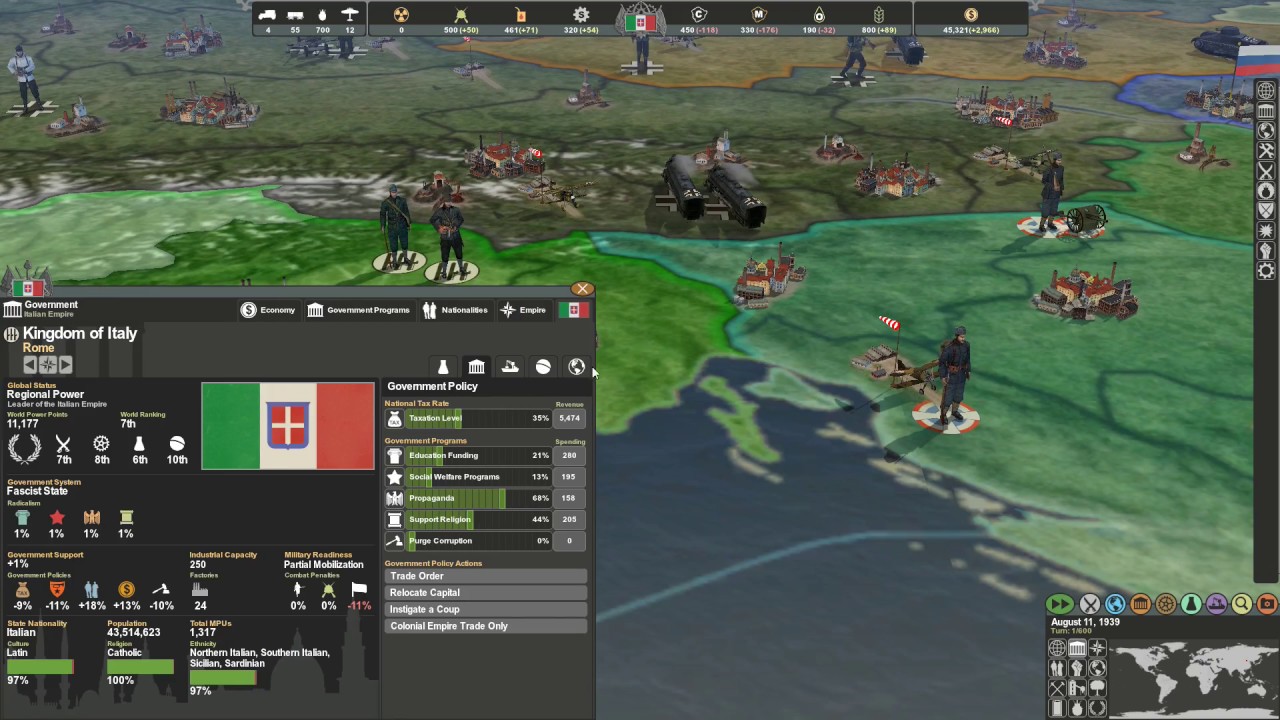Open the blue globe diplomacy button

coord(1115,604)
